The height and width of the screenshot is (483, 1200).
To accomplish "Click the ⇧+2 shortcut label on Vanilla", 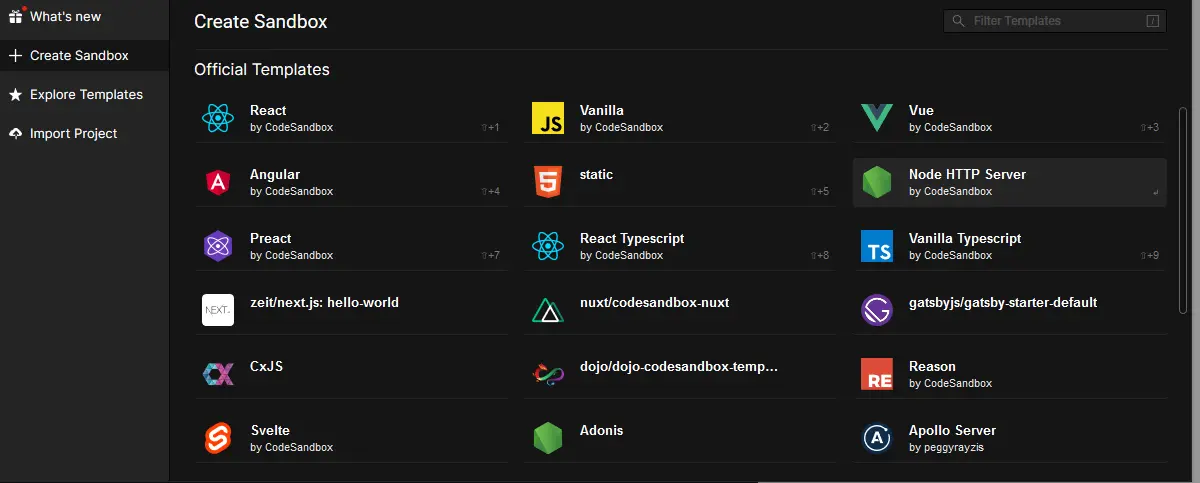I will 820,128.
